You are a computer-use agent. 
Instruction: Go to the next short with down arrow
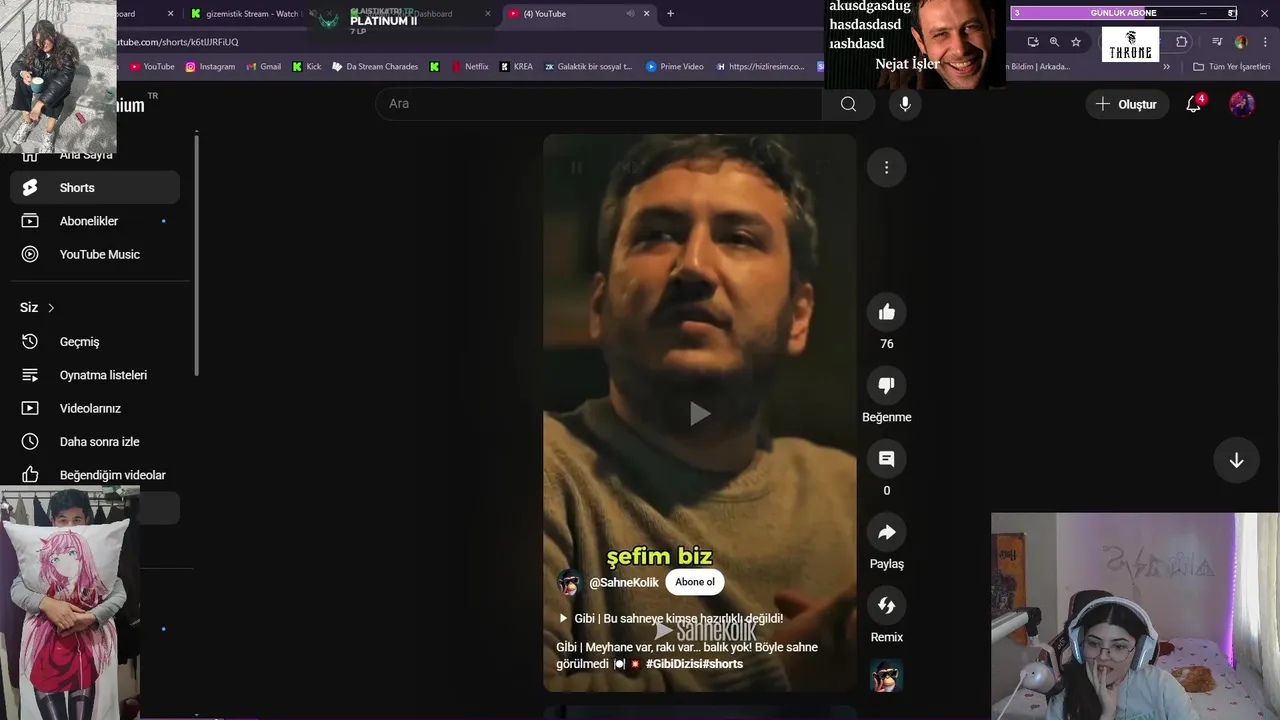[x=1236, y=460]
